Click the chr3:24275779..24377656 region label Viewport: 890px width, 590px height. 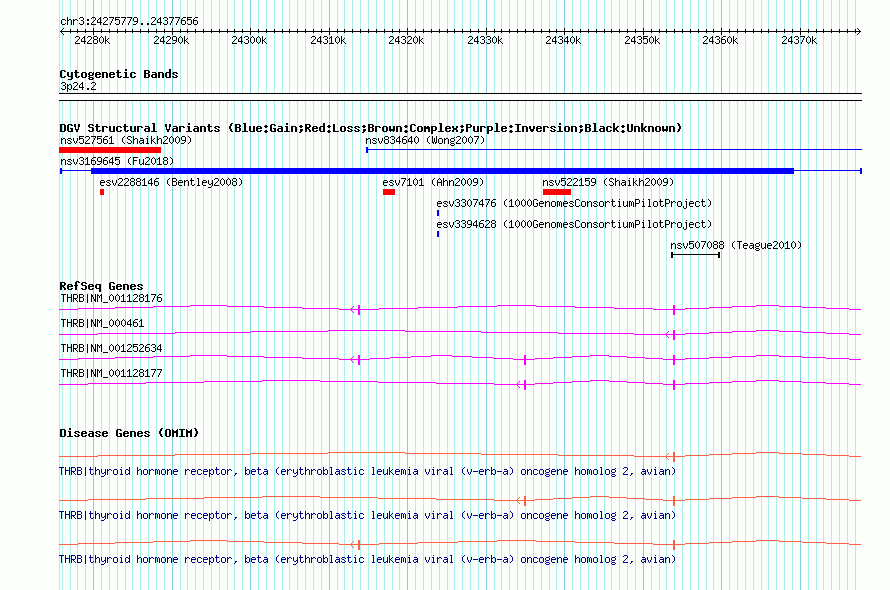129,22
